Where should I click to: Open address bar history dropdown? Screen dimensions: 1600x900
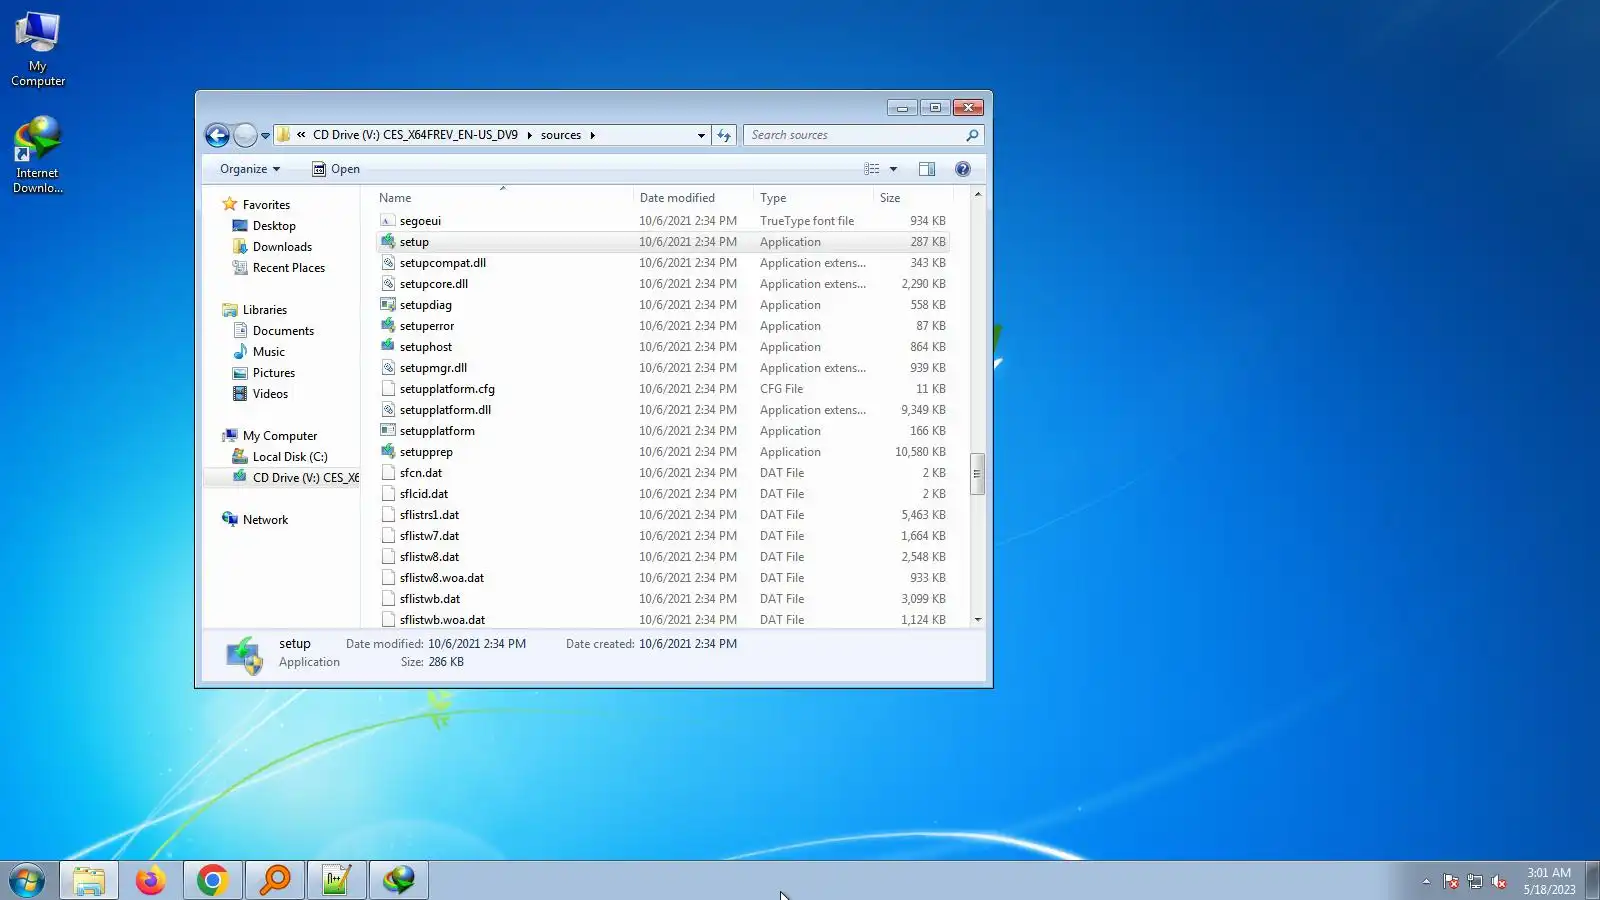[701, 135]
